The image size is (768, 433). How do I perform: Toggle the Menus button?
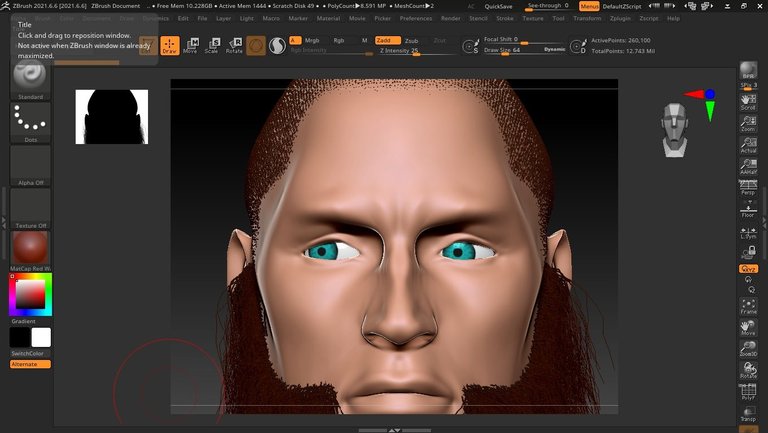tap(589, 6)
